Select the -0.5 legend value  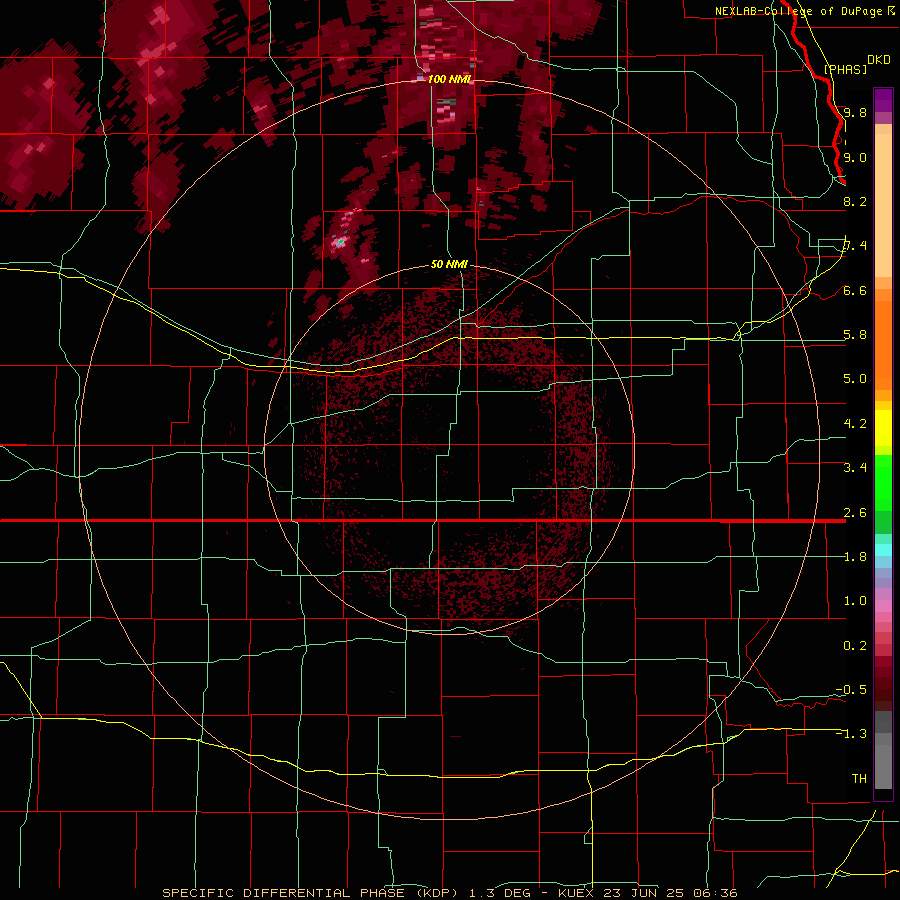[x=851, y=690]
